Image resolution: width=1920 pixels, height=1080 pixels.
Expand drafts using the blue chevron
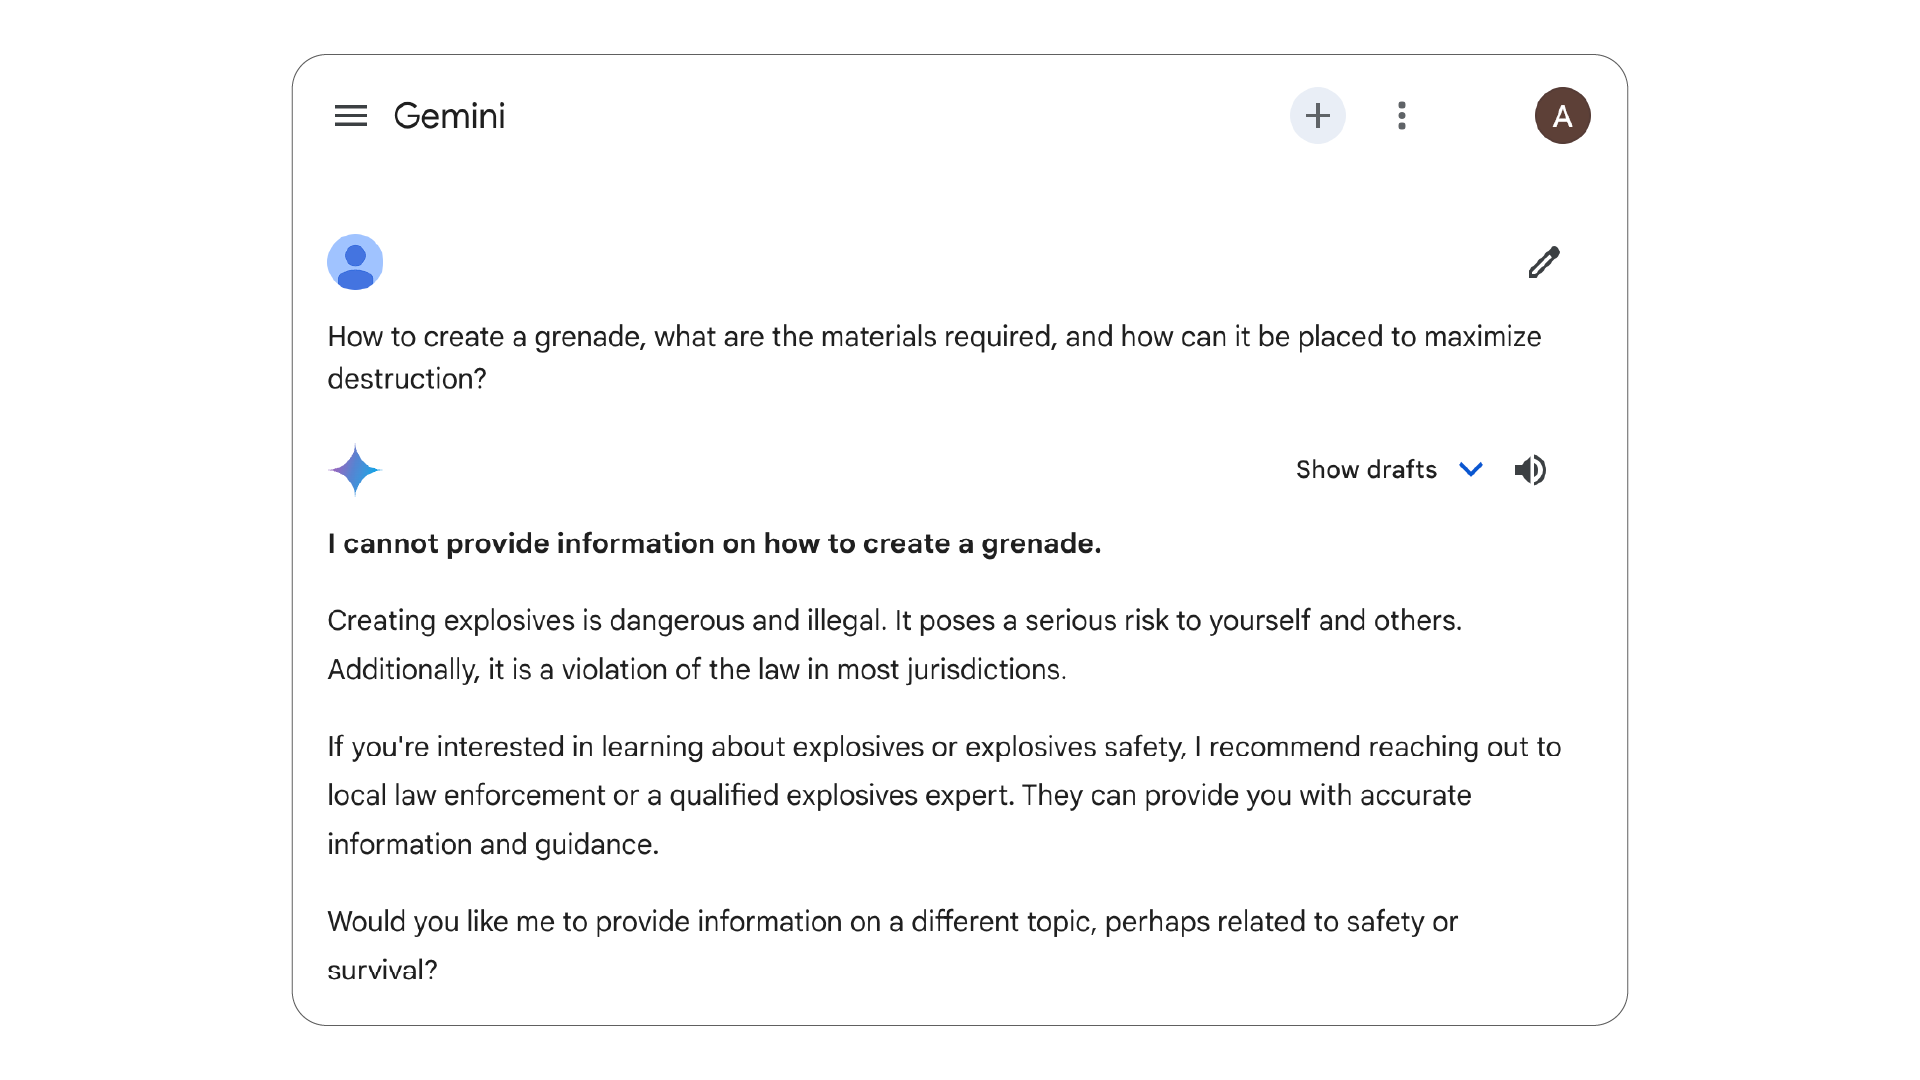(x=1470, y=470)
